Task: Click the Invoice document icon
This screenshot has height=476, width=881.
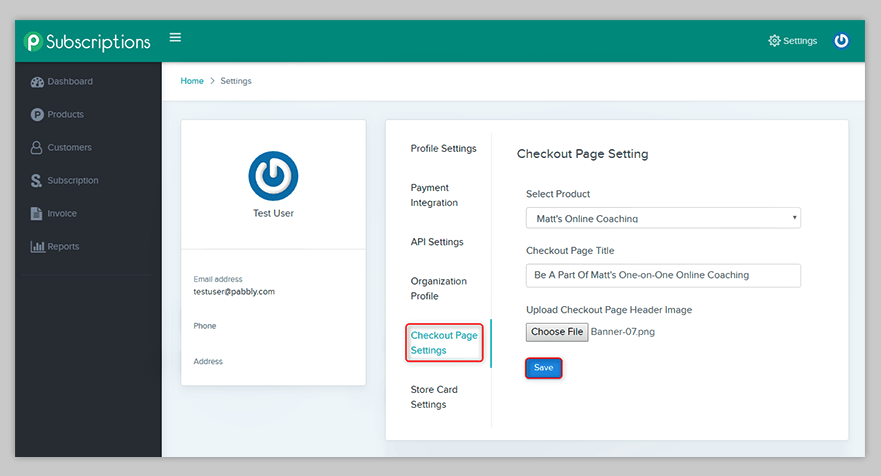Action: click(x=37, y=214)
